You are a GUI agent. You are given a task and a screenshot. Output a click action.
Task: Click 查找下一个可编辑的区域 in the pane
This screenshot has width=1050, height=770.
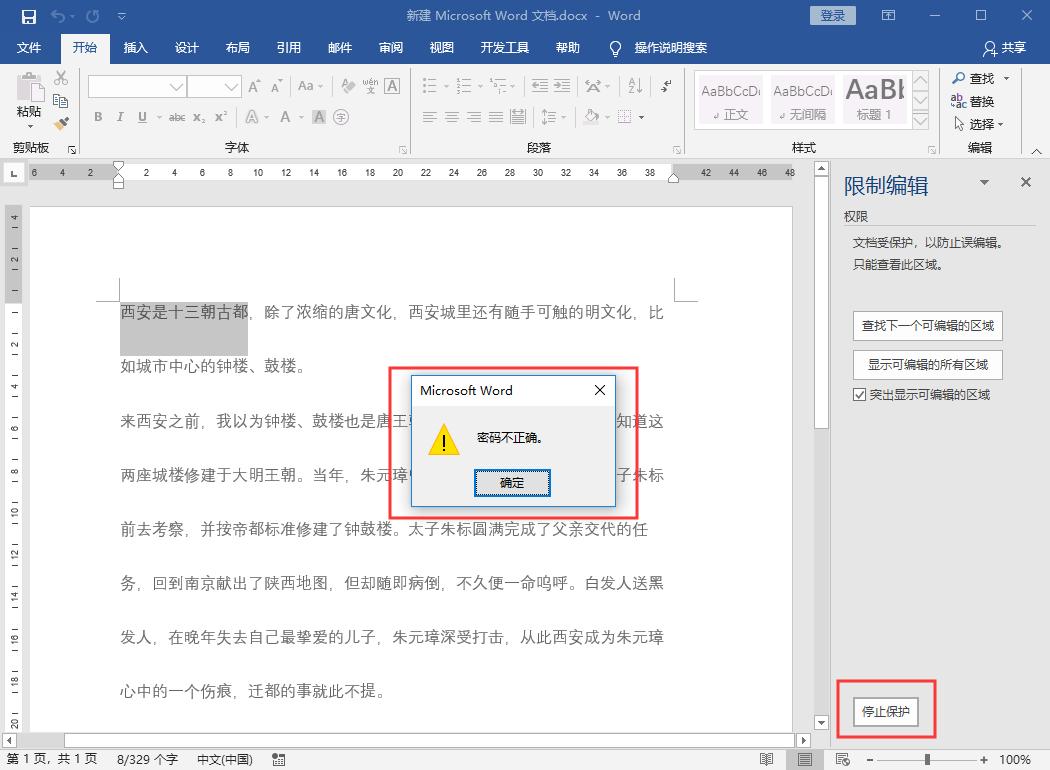click(x=927, y=325)
